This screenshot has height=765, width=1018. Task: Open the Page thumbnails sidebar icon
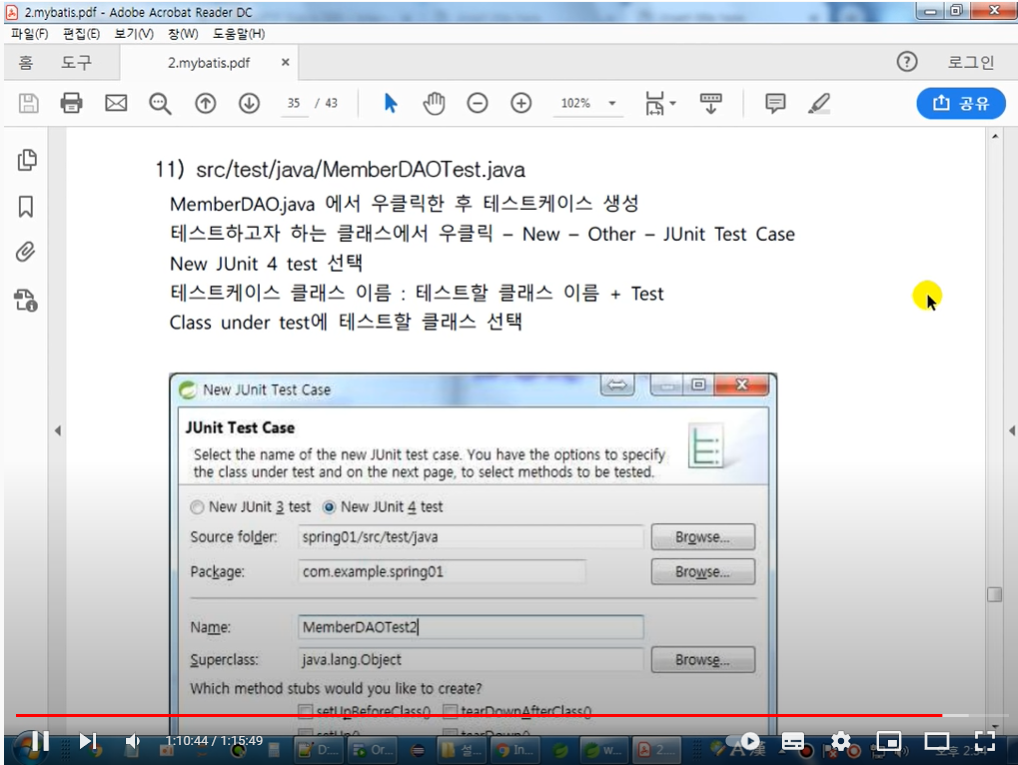(27, 160)
